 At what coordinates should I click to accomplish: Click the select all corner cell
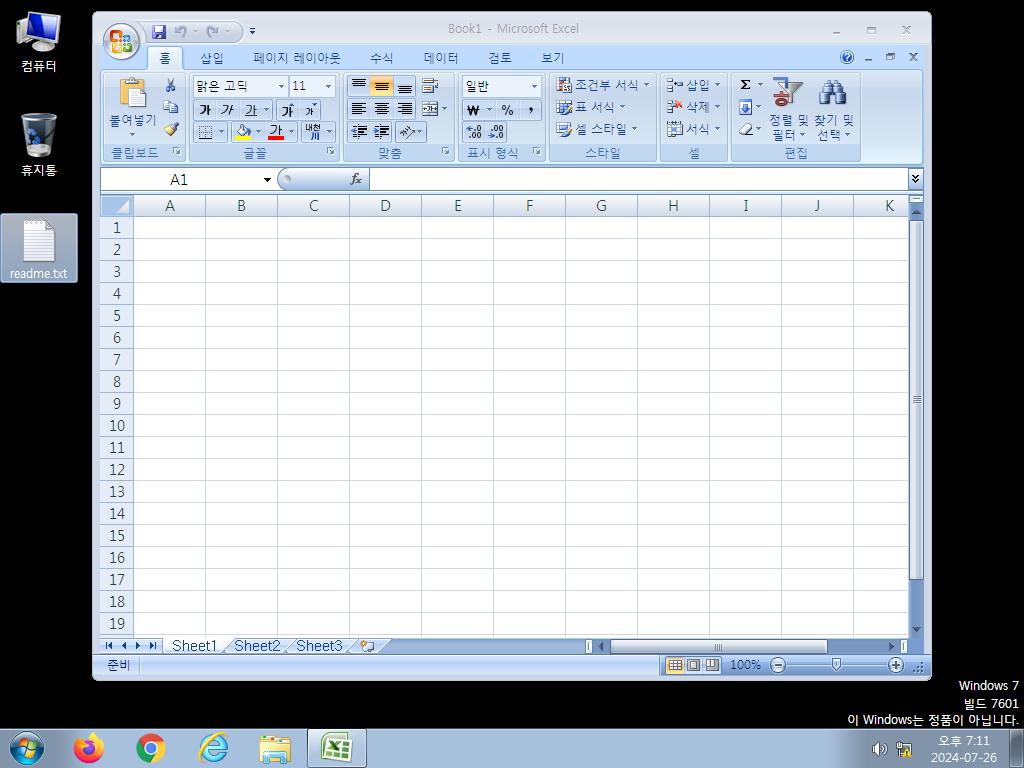point(117,206)
